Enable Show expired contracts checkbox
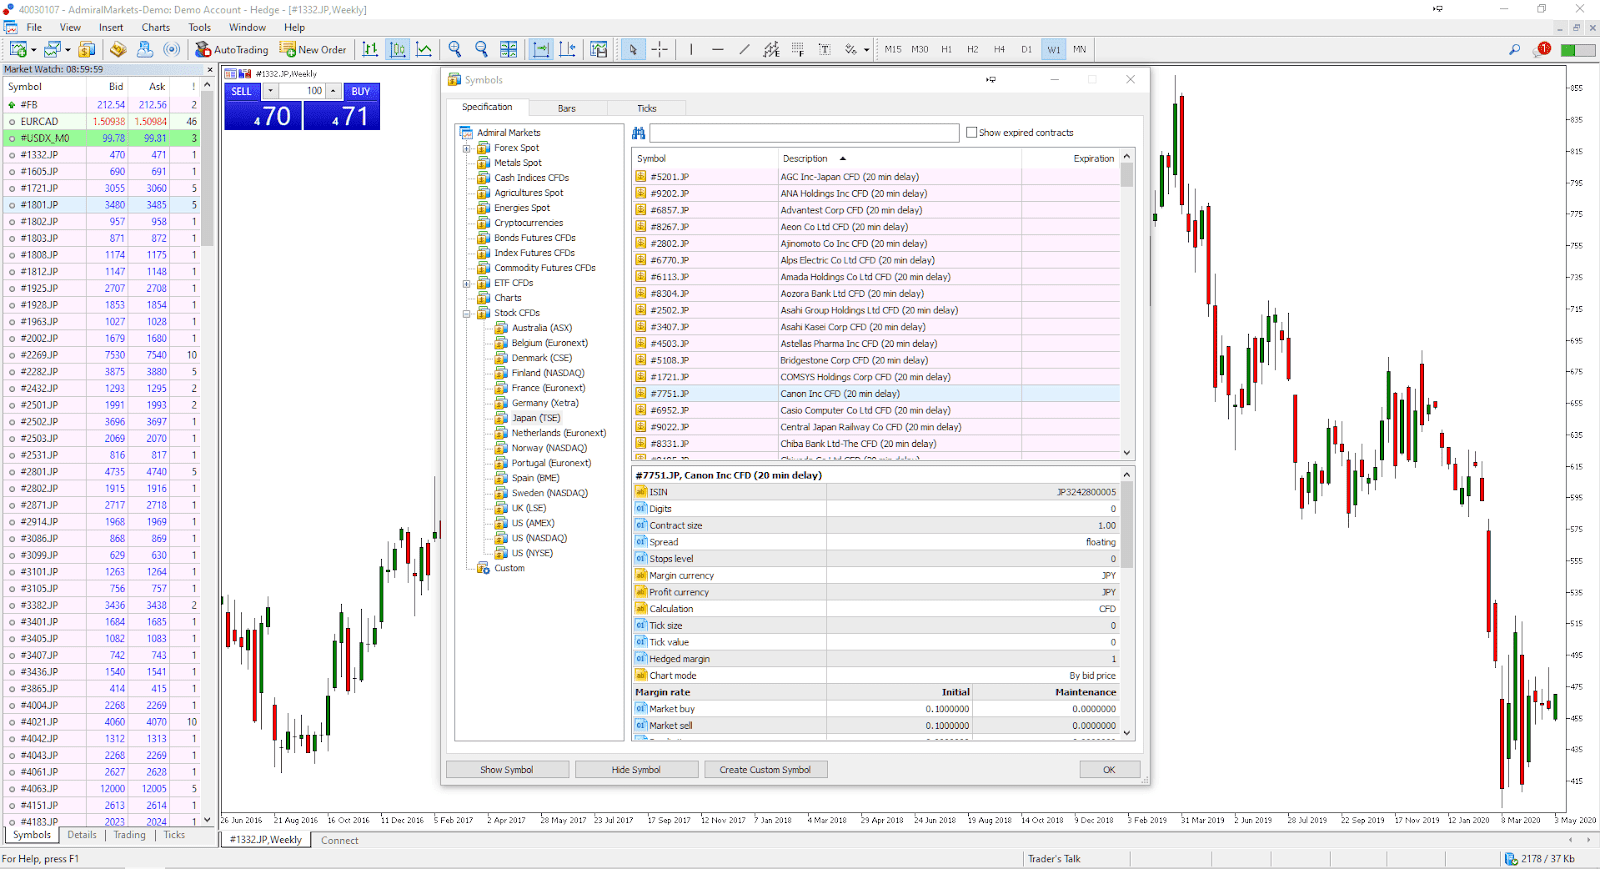 [971, 132]
